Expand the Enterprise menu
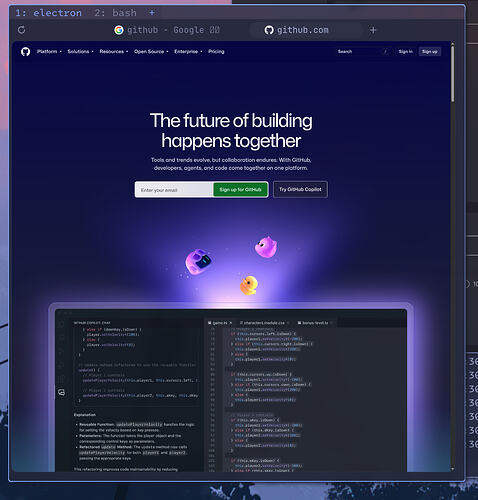The height and width of the screenshot is (500, 478). click(188, 52)
